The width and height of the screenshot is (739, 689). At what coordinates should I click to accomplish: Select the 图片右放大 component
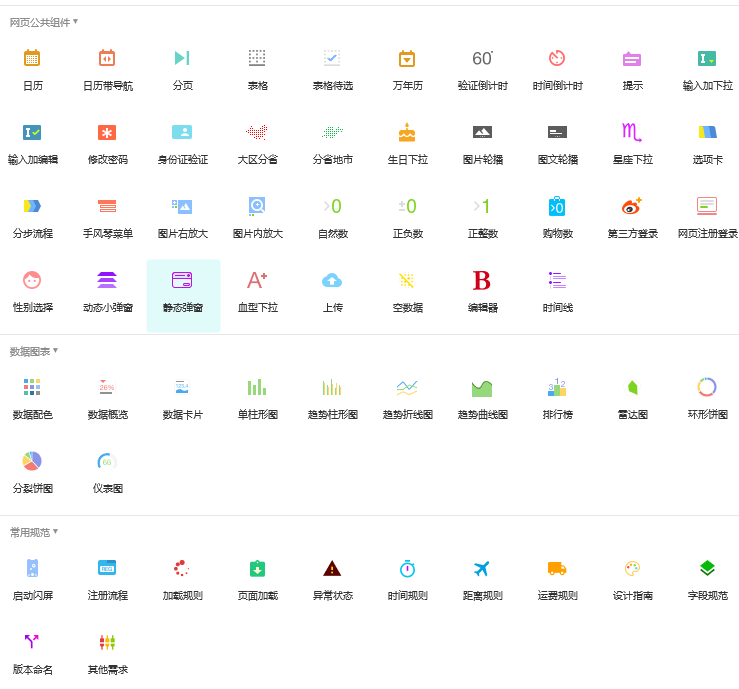[182, 206]
